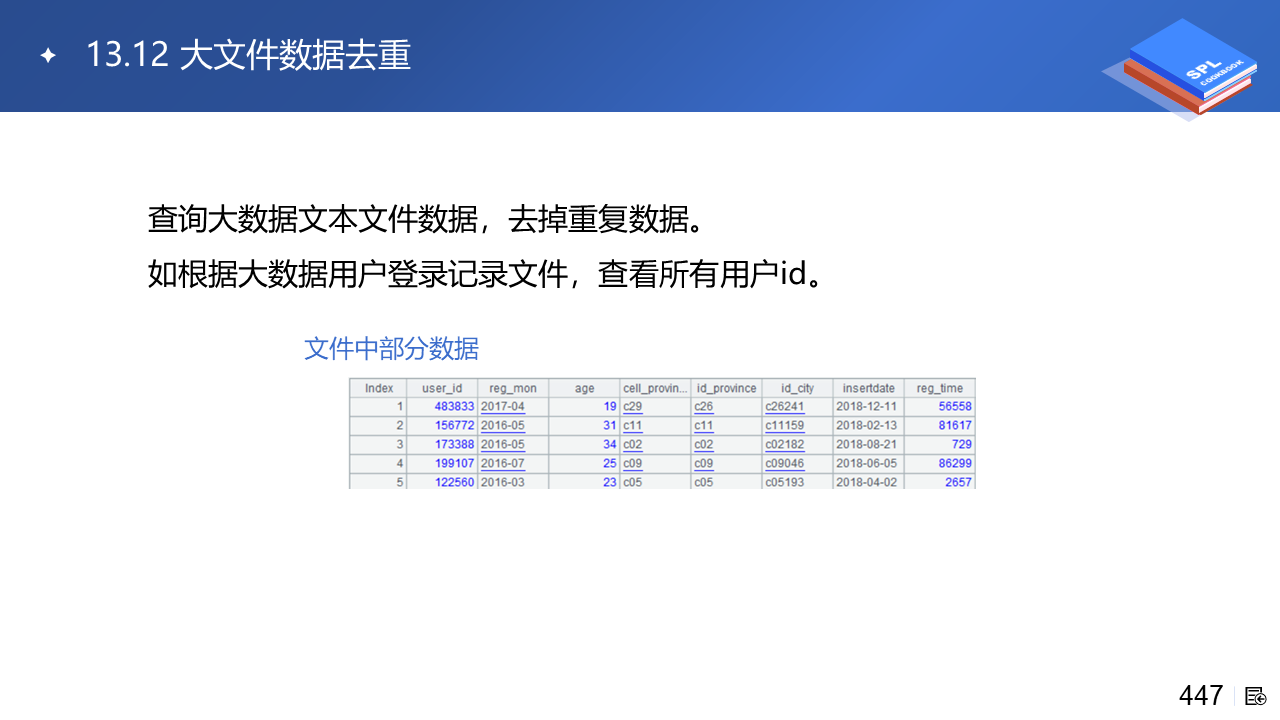Click age value 19
The image size is (1280, 720).
pyautogui.click(x=610, y=407)
